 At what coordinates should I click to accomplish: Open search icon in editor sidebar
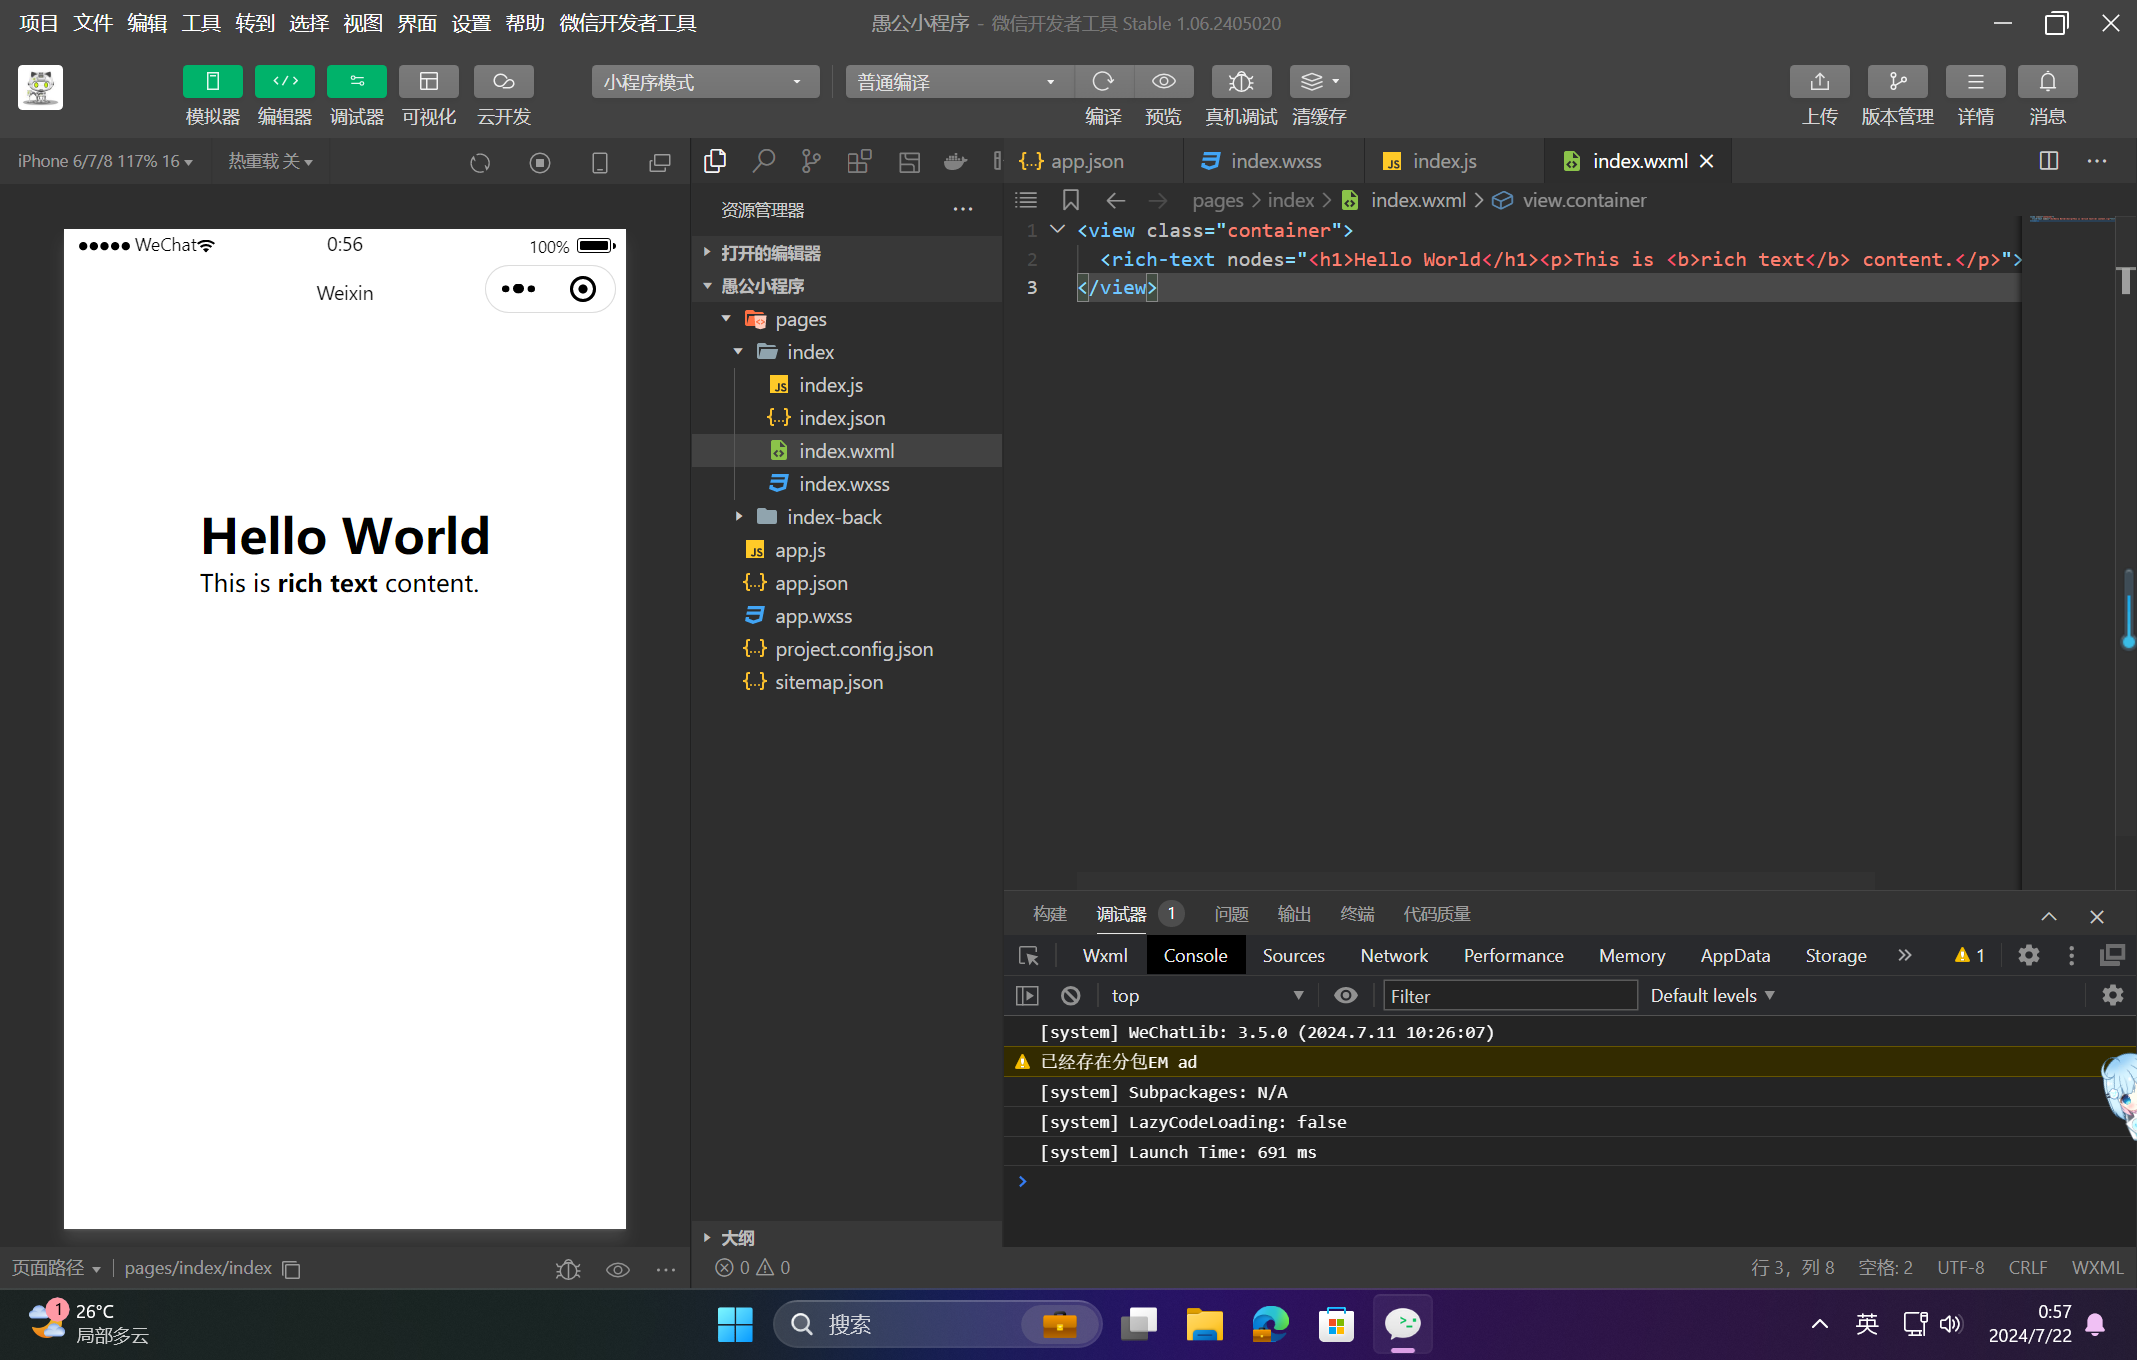764,161
